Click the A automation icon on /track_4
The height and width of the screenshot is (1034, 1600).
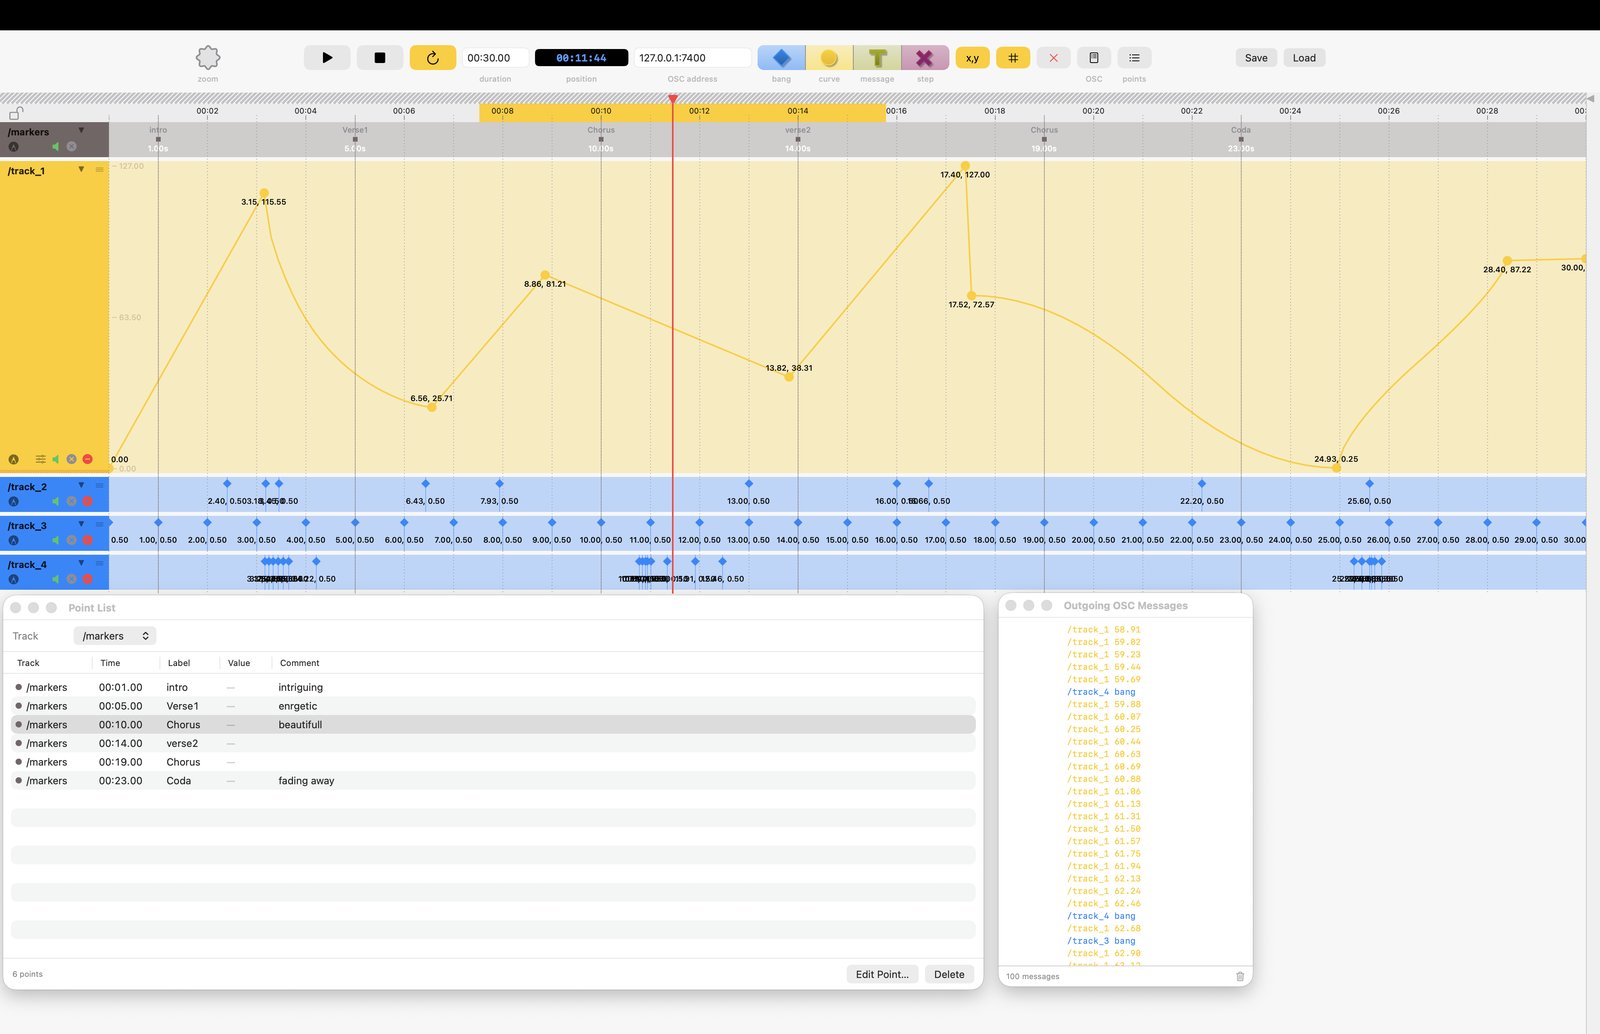click(14, 579)
